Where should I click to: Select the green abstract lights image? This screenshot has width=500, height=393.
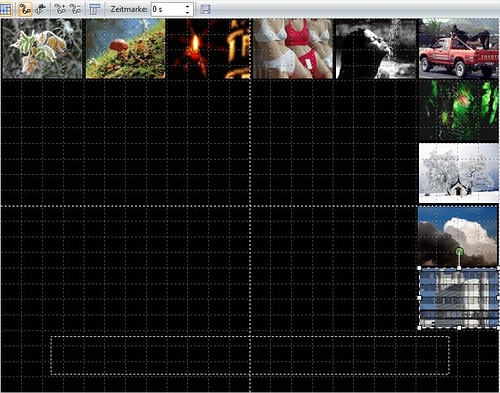[459, 111]
